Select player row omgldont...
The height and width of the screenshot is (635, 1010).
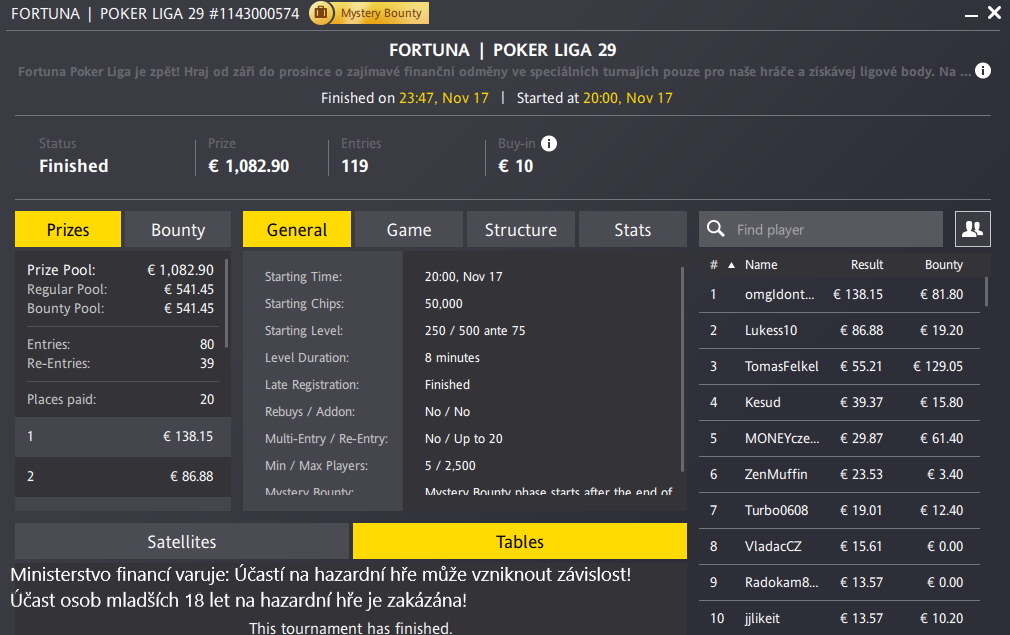[x=839, y=294]
